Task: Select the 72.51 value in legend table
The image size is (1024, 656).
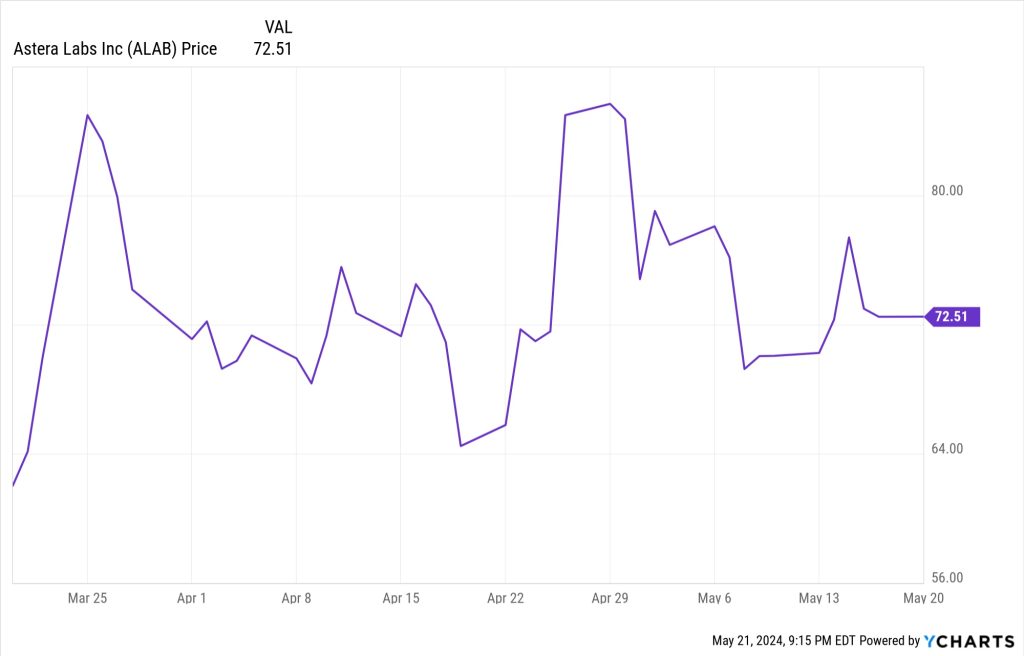Action: pyautogui.click(x=271, y=48)
